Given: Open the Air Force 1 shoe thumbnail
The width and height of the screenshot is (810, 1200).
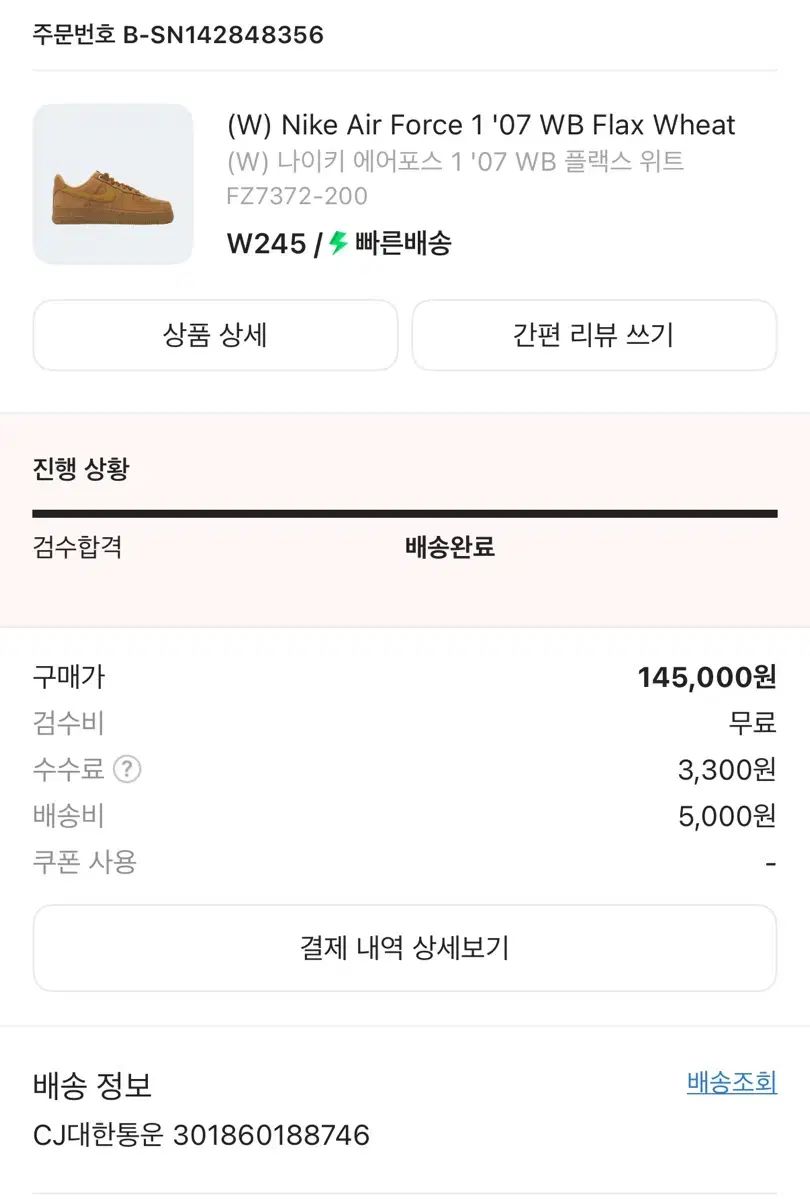Looking at the screenshot, I should [113, 184].
